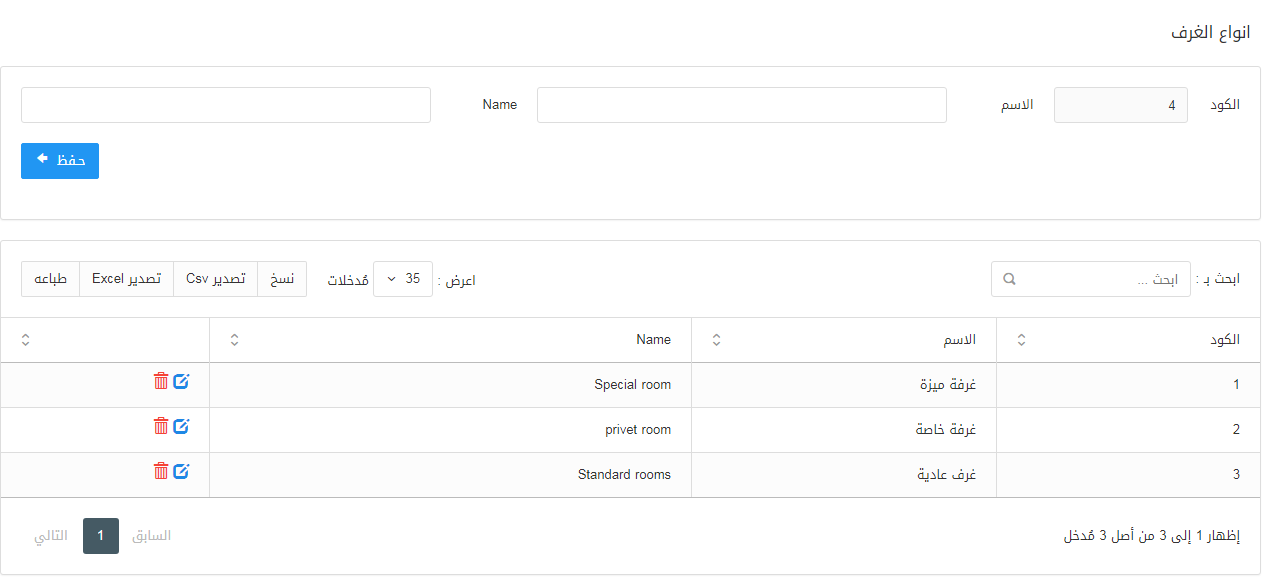
Task: Sort table by الاسم column
Action: click(x=716, y=340)
